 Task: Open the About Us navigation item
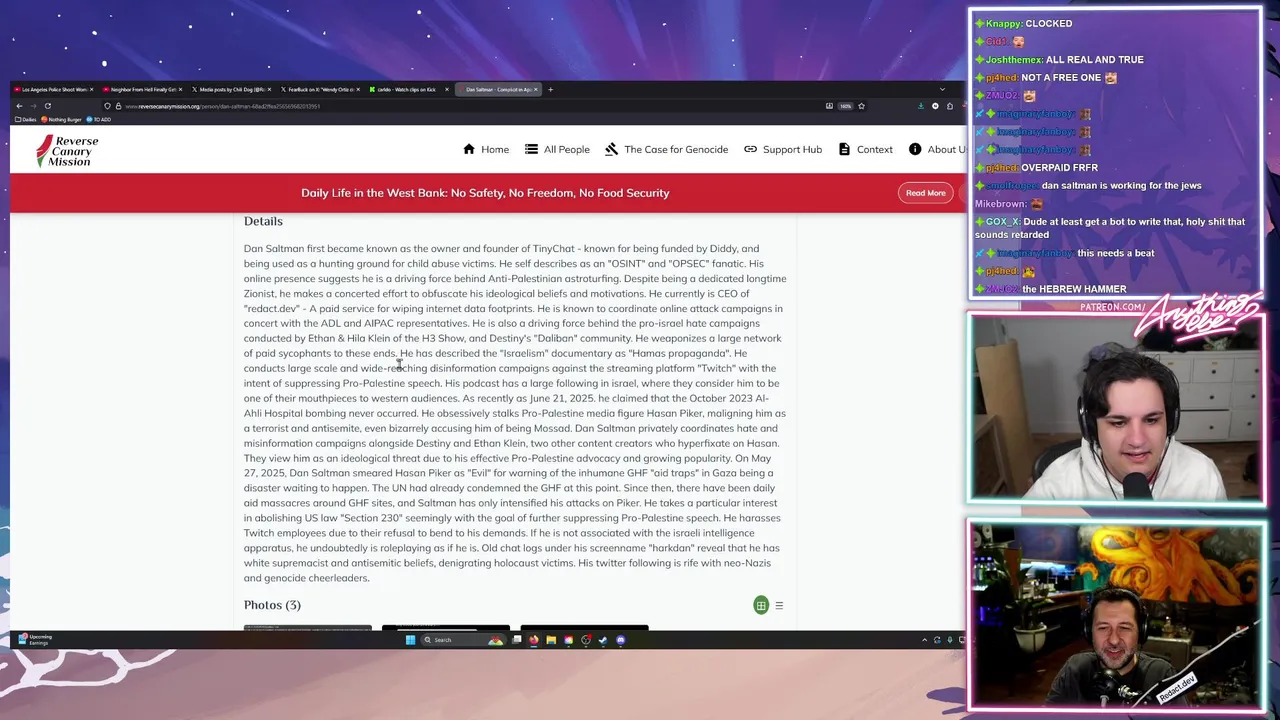(x=938, y=149)
